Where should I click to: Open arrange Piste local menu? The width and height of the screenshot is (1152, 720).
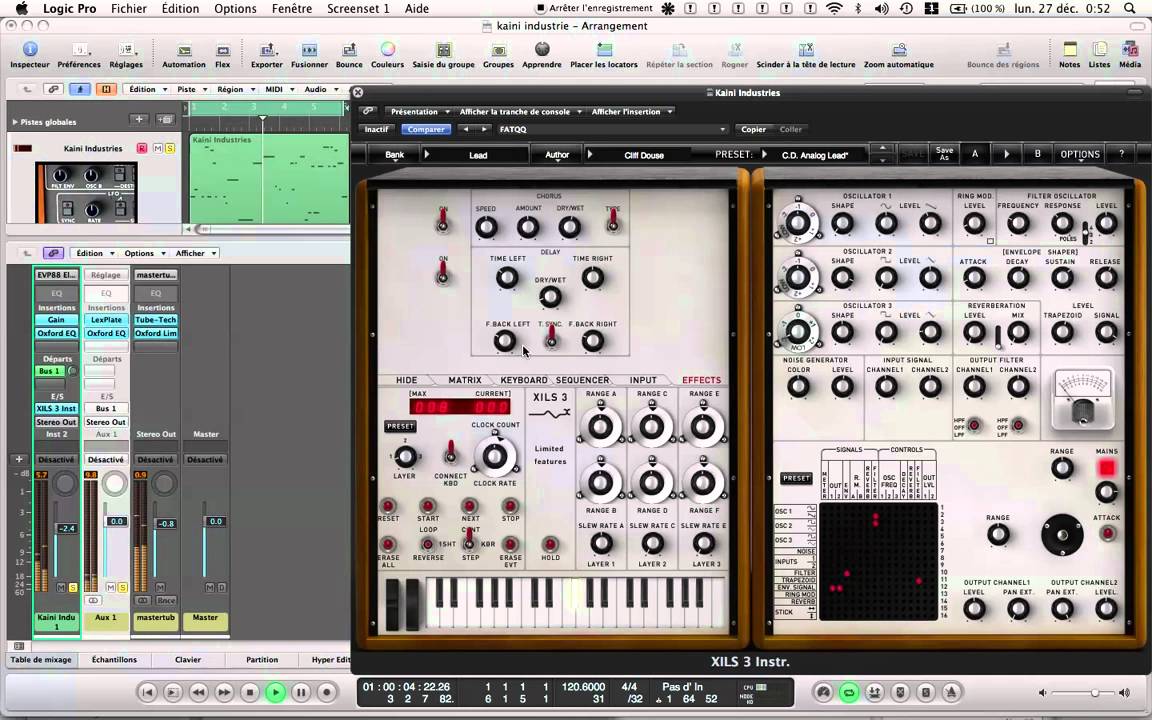tap(190, 89)
